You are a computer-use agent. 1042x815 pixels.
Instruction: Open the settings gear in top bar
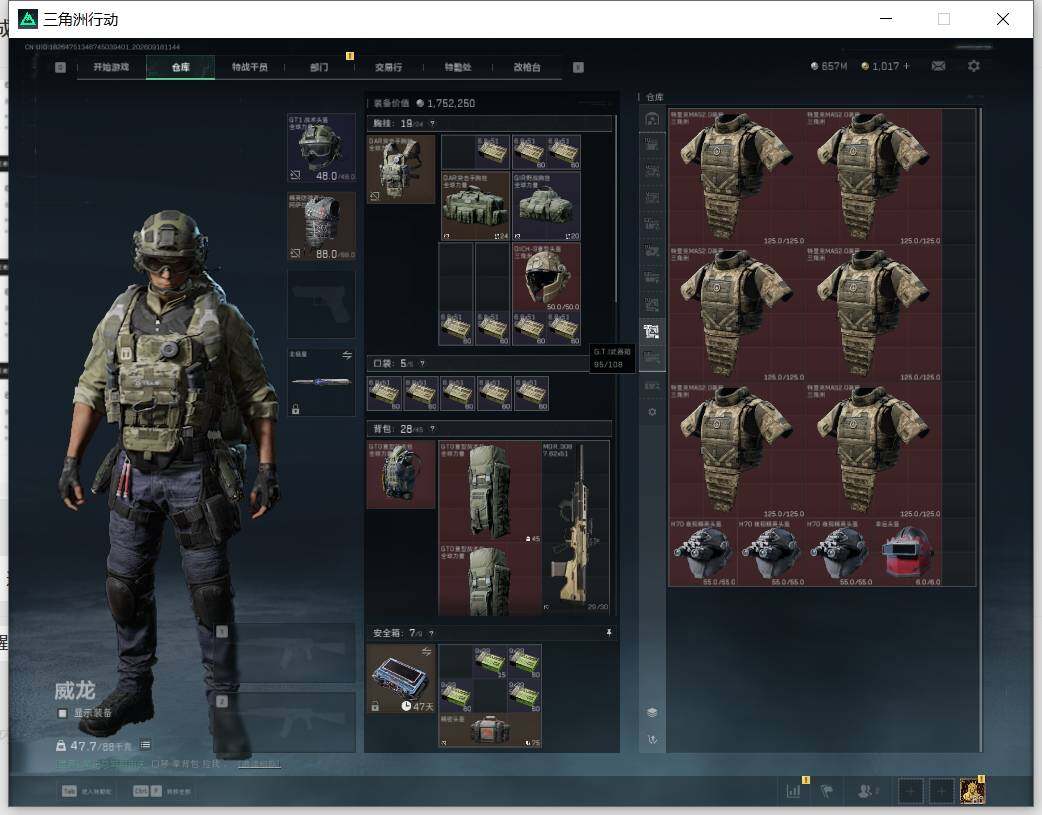click(x=974, y=66)
